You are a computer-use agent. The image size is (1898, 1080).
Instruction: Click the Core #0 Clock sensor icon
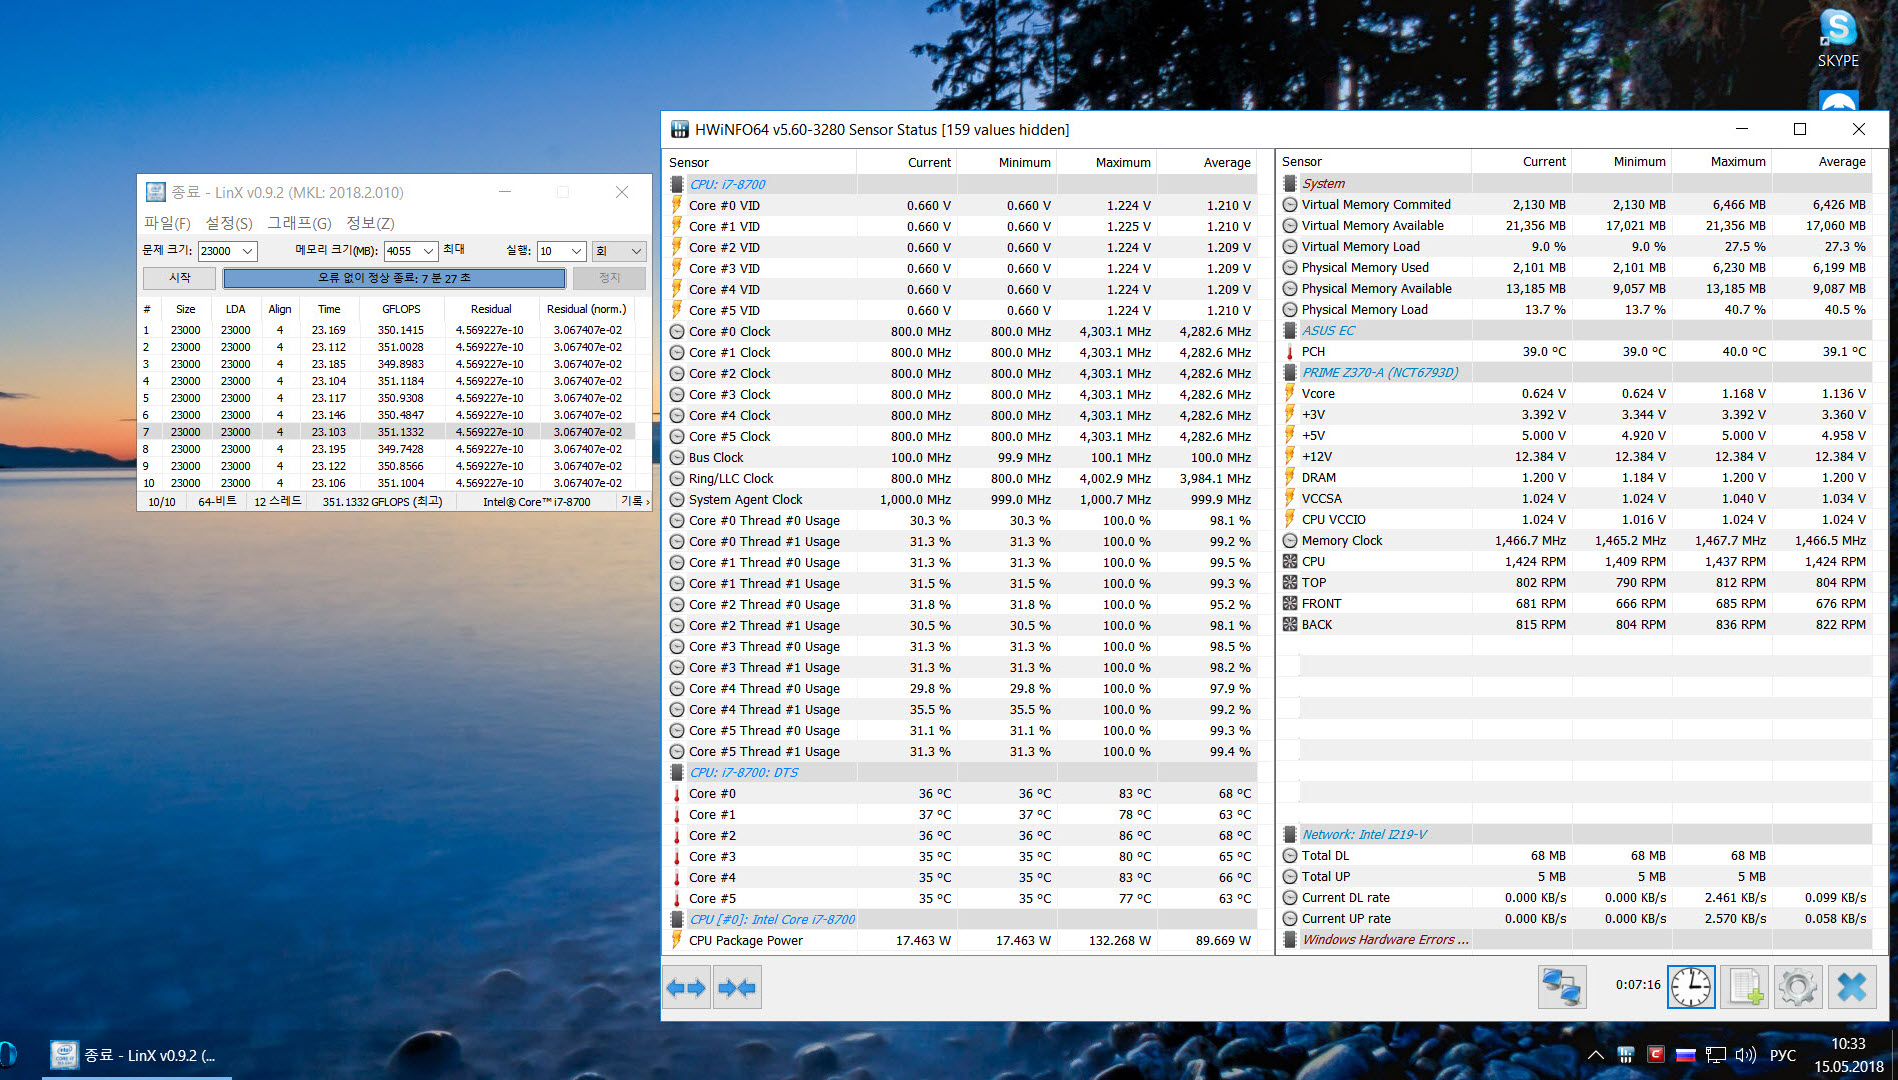(677, 331)
